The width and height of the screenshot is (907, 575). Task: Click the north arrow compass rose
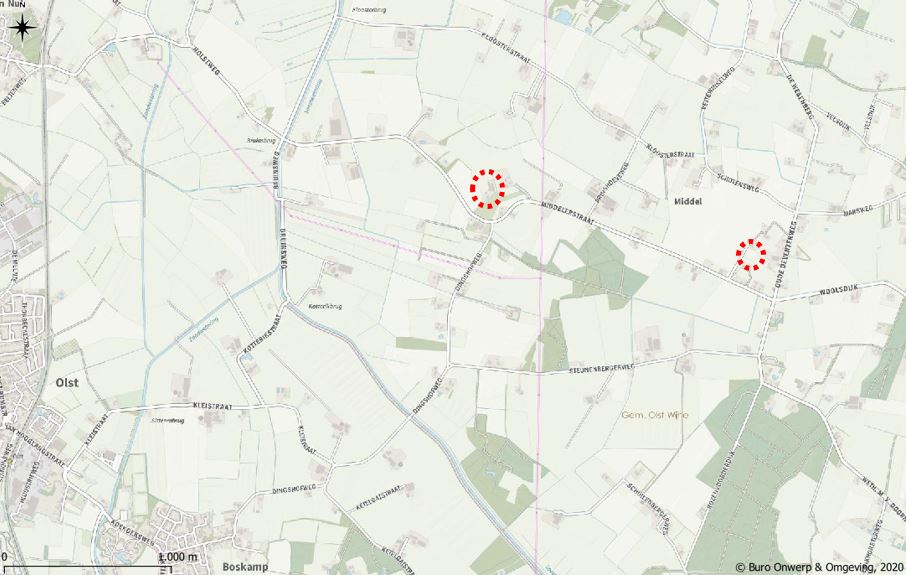(x=22, y=28)
